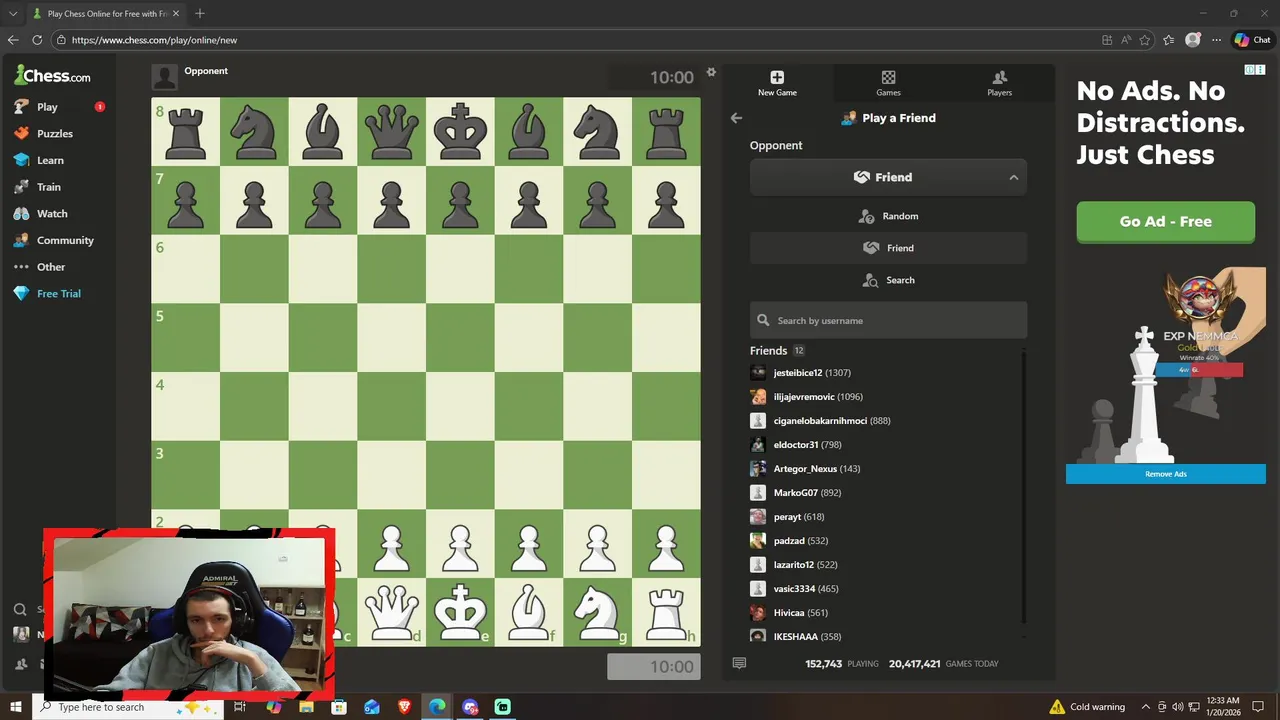Open the Train section
This screenshot has height=720, width=1280.
point(47,187)
